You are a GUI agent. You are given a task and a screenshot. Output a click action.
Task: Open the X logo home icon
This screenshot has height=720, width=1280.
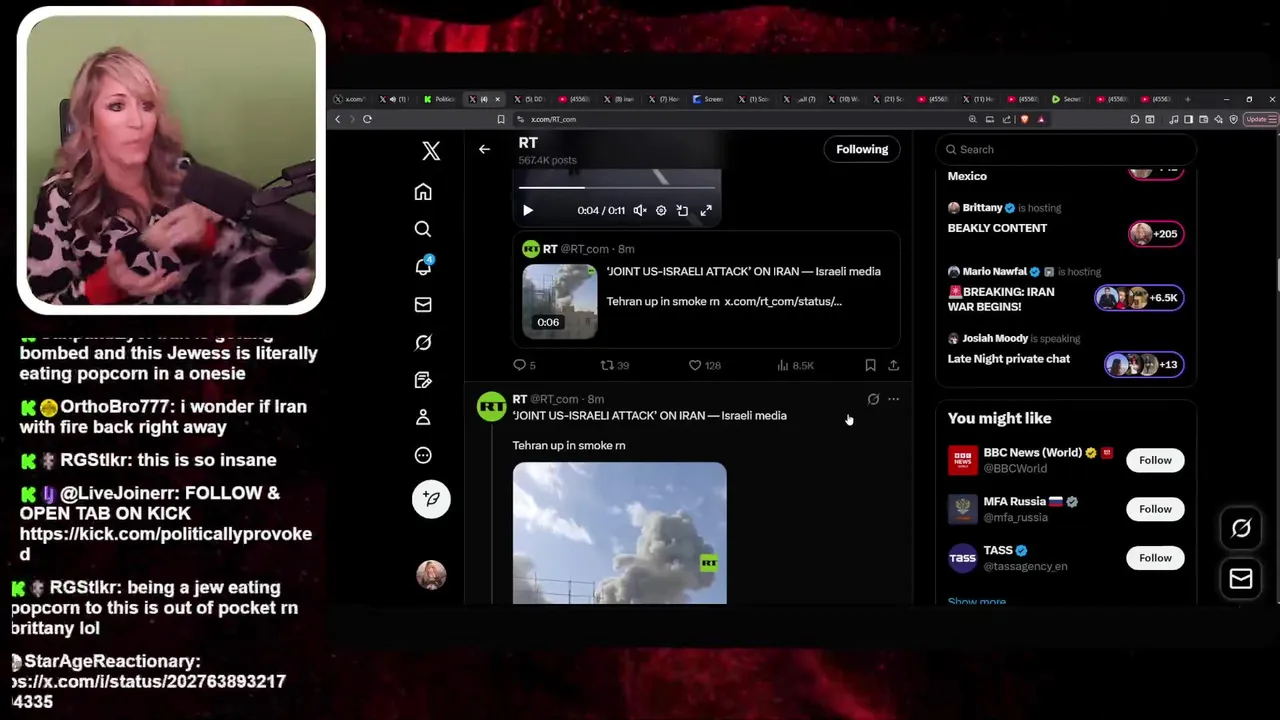[x=431, y=151]
